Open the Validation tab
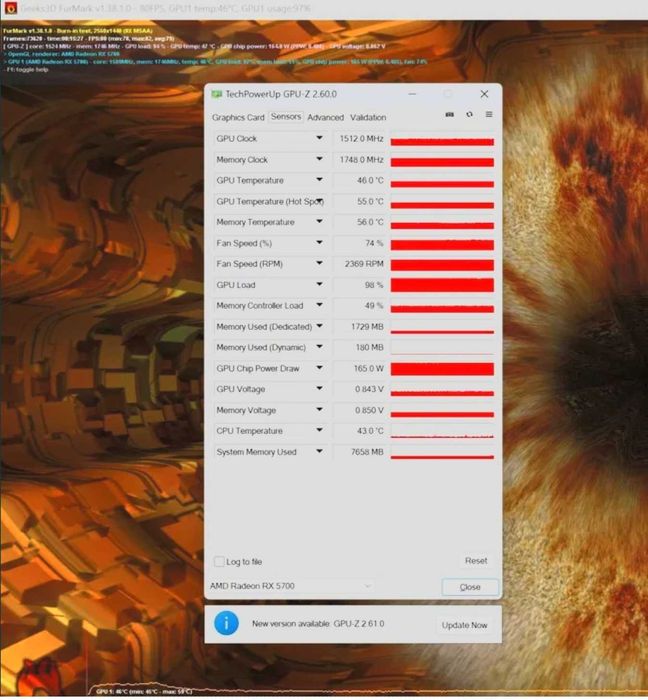This screenshot has width=648, height=700. click(x=368, y=117)
